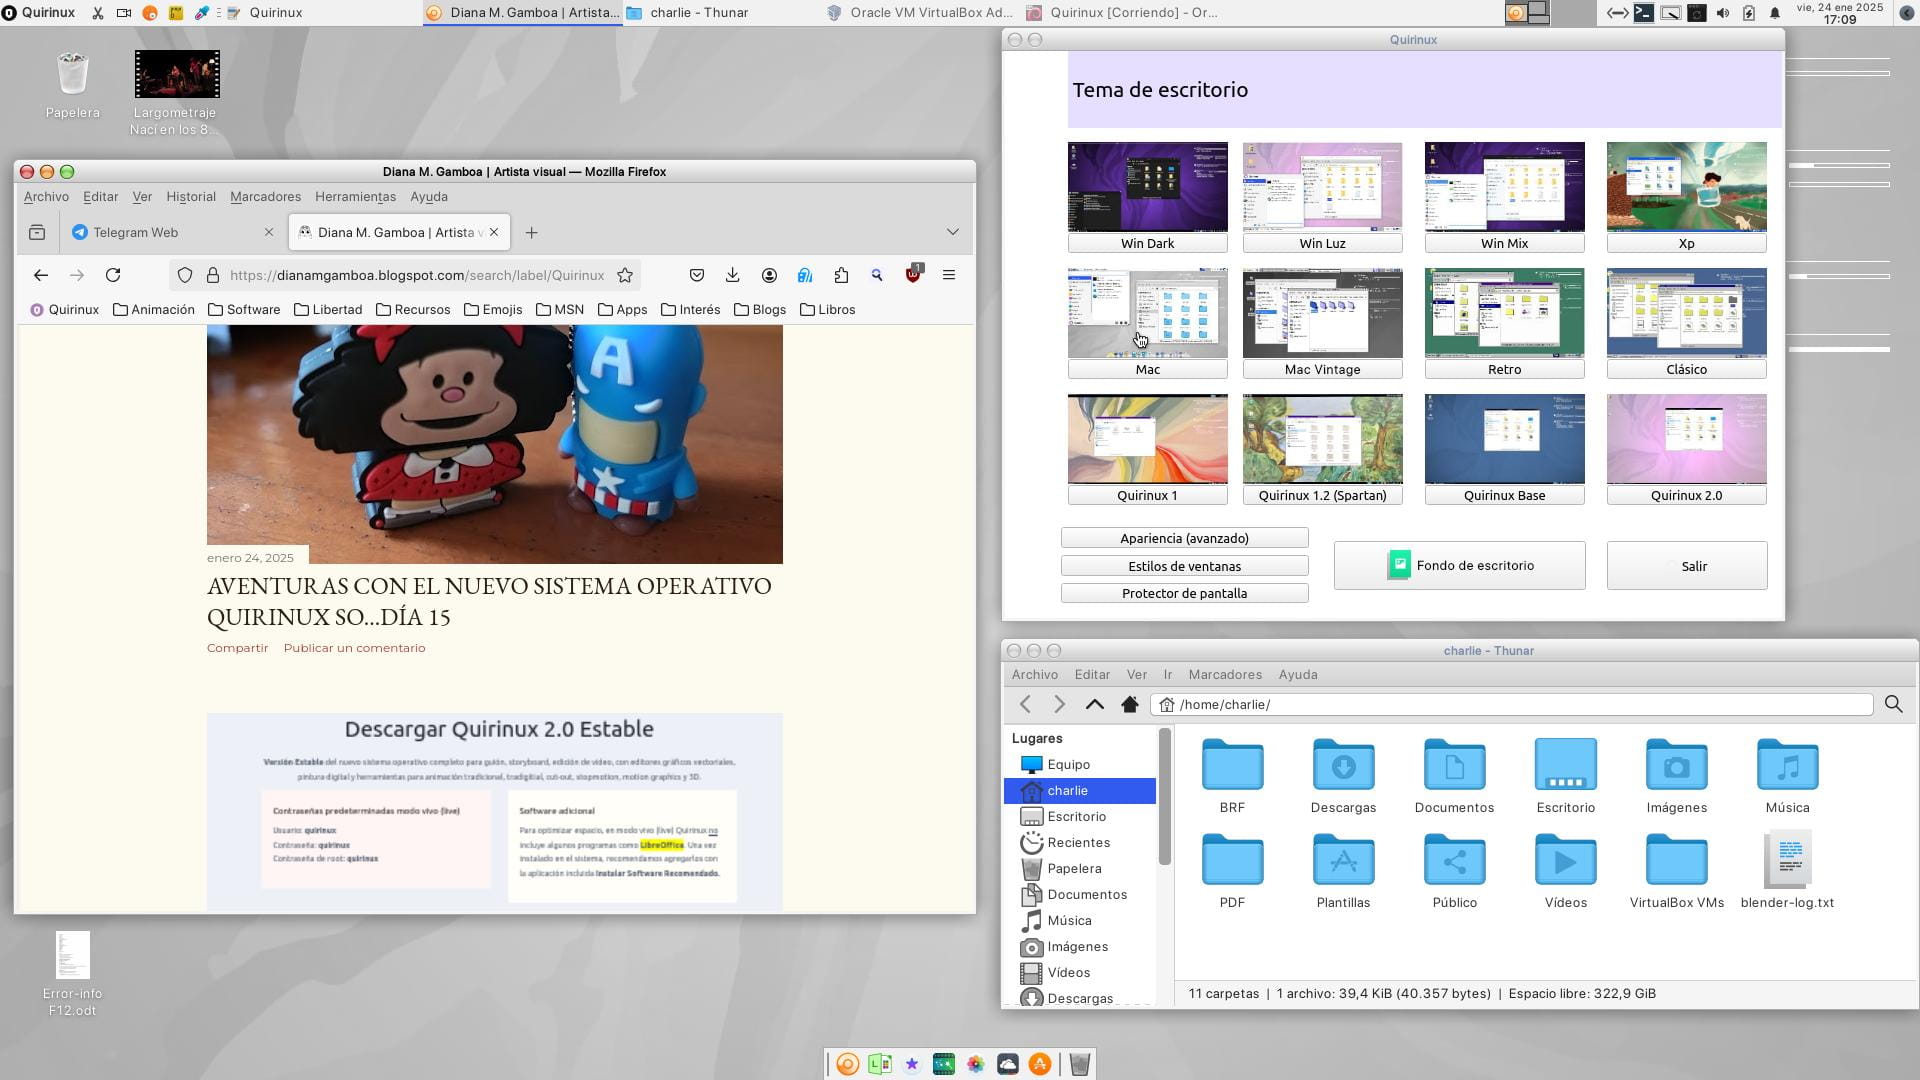Go to parent folder in Thunar
Screen dimensions: 1920x1080
pos(1094,705)
